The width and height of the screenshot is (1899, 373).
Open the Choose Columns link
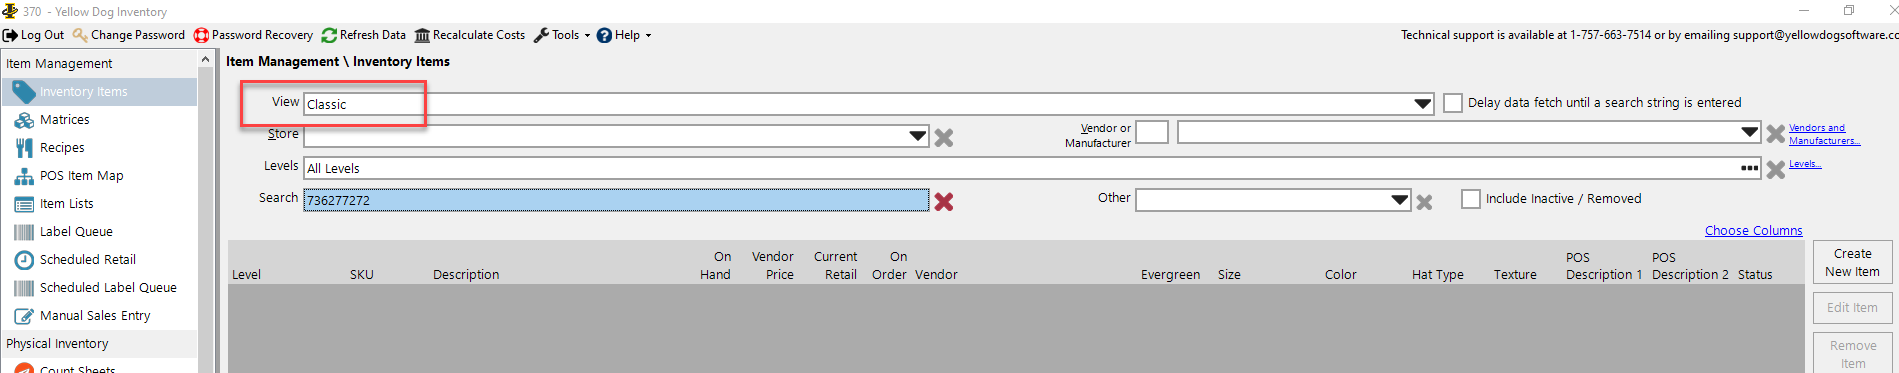[1753, 230]
